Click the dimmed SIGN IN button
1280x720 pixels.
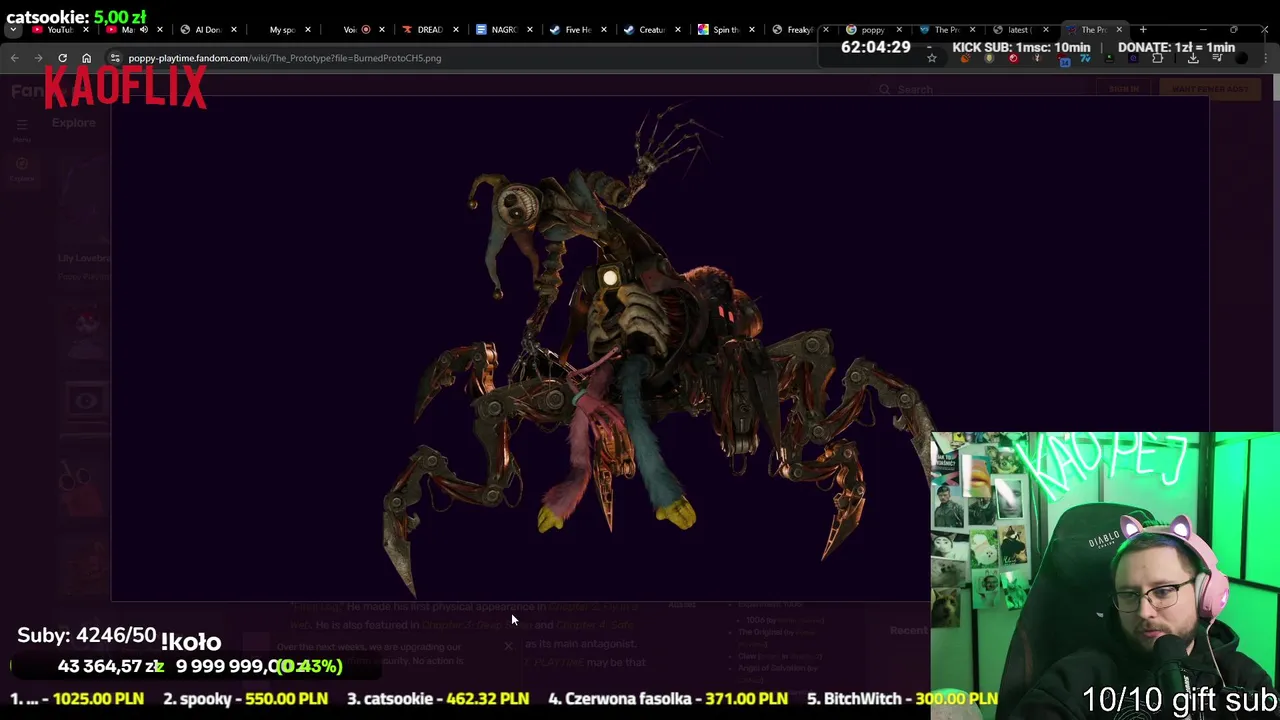click(x=1124, y=89)
